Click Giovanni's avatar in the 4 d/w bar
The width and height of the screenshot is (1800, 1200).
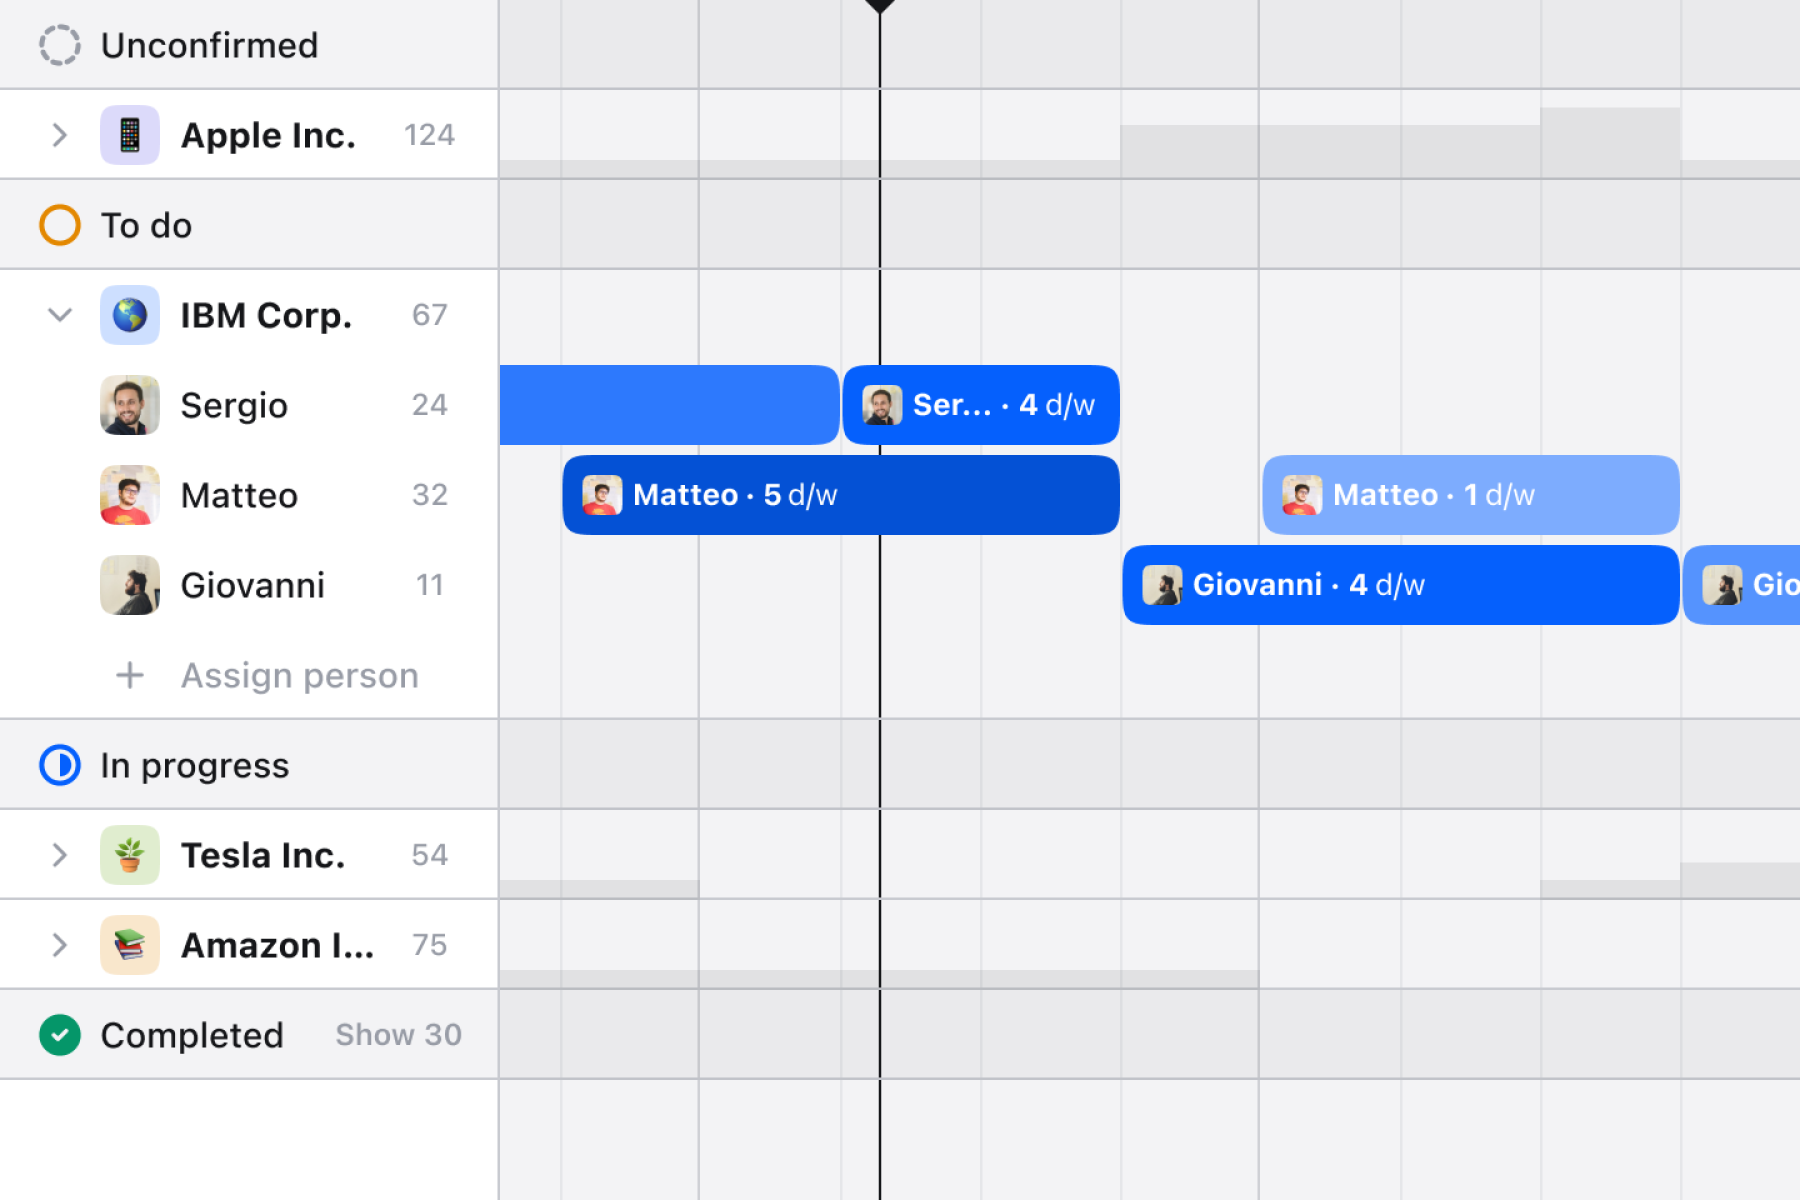click(x=1162, y=585)
